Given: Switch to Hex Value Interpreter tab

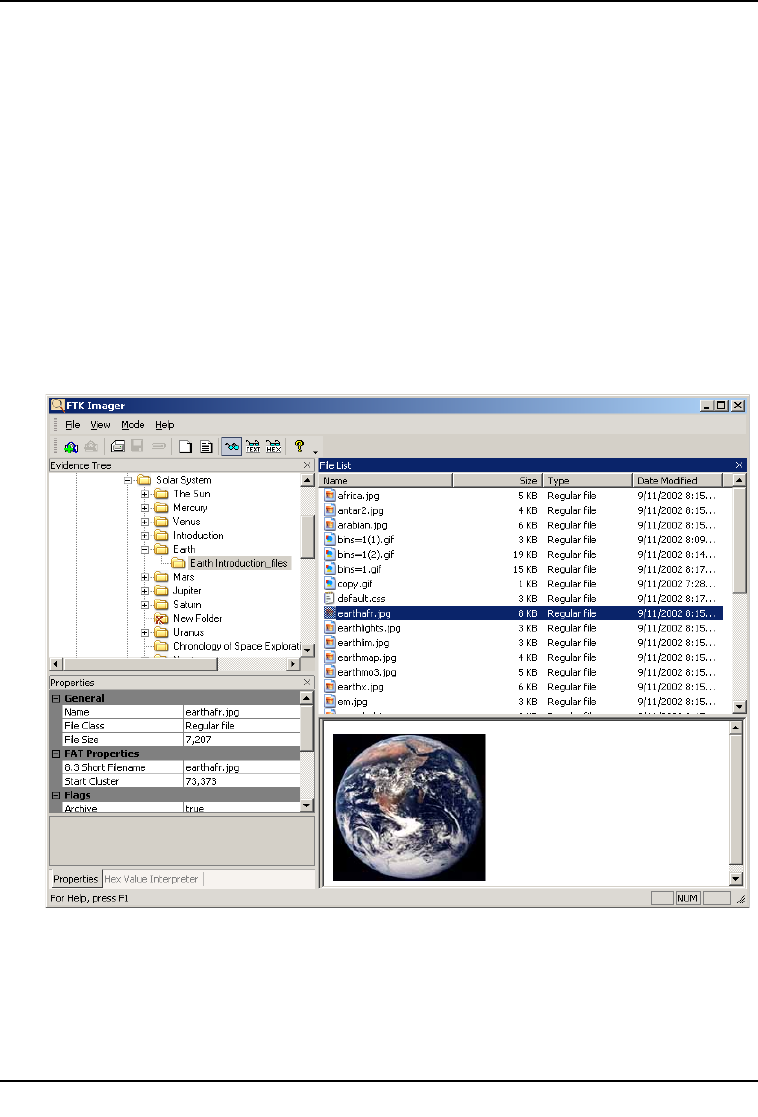Looking at the screenshot, I should pos(151,879).
